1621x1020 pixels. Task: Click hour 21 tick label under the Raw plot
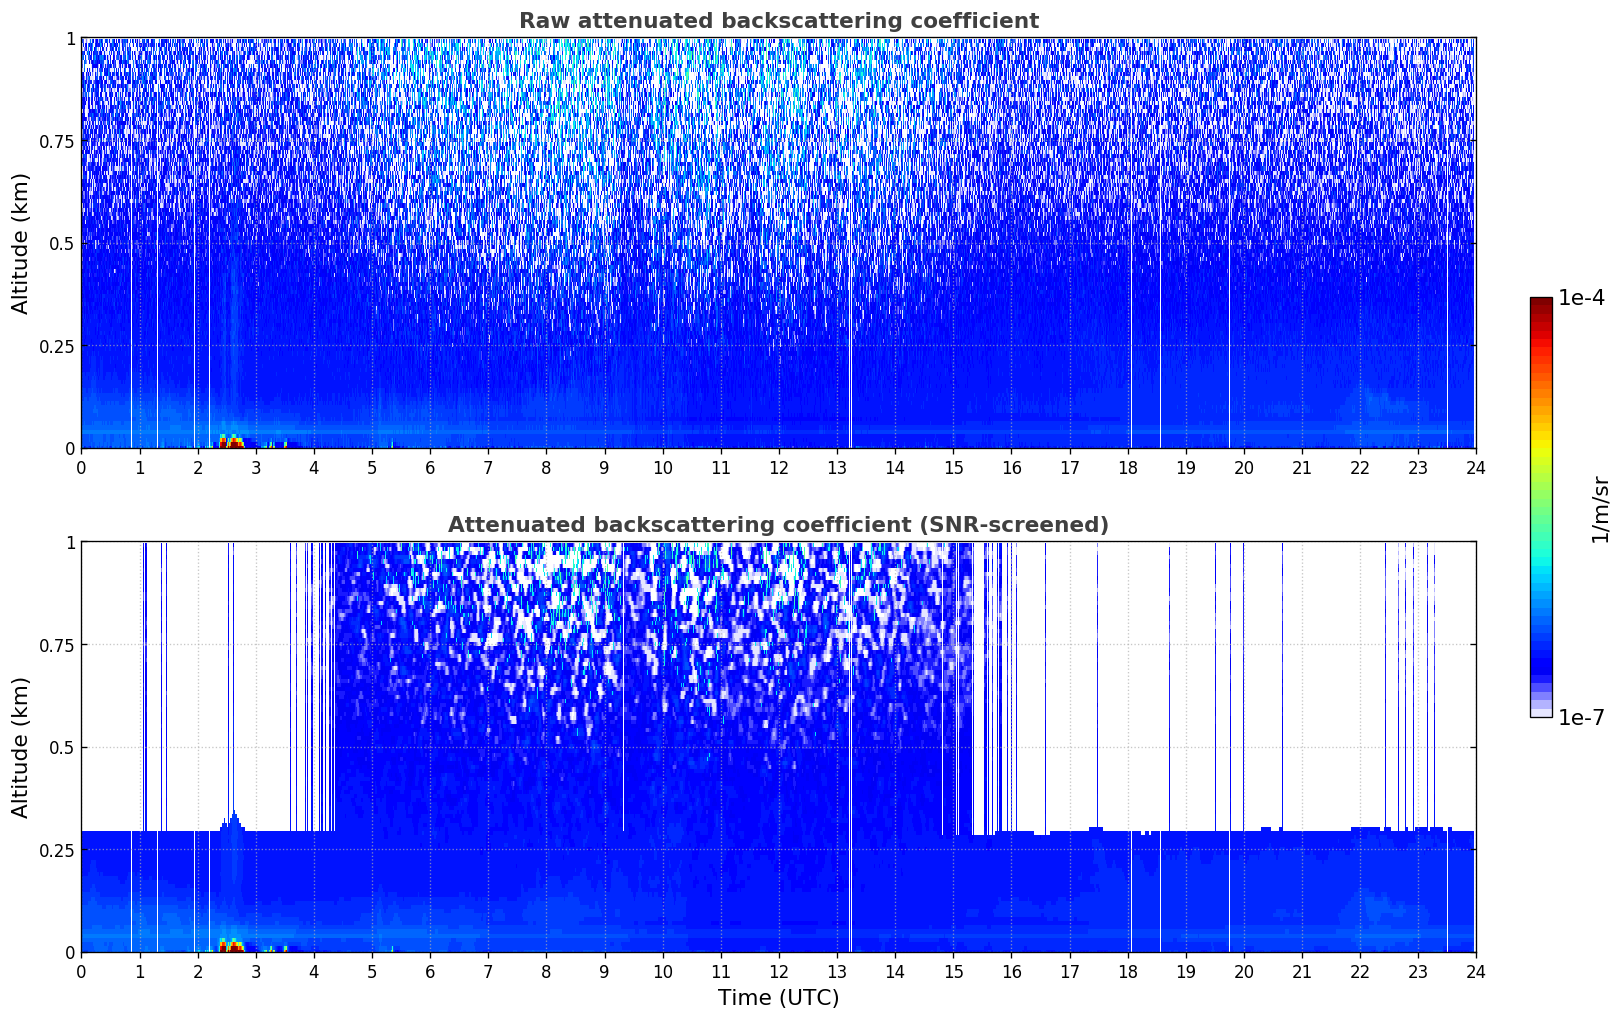(1302, 467)
